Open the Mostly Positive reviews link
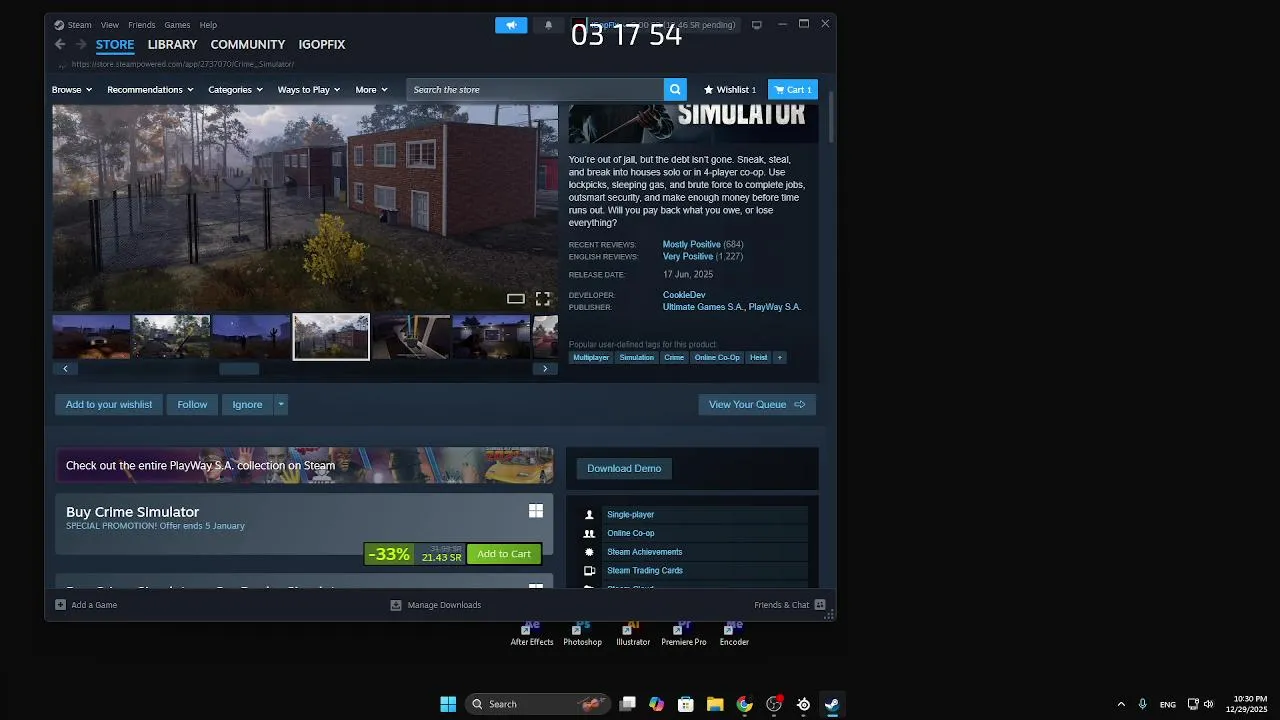This screenshot has width=1280, height=720. pyautogui.click(x=691, y=244)
